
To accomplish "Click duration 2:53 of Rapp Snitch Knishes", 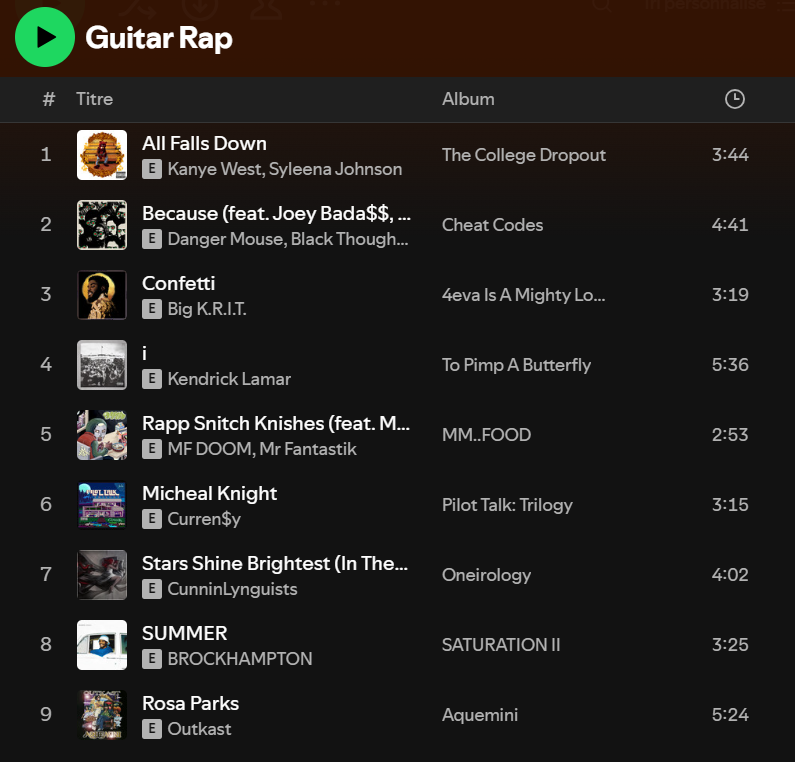I will click(x=730, y=434).
